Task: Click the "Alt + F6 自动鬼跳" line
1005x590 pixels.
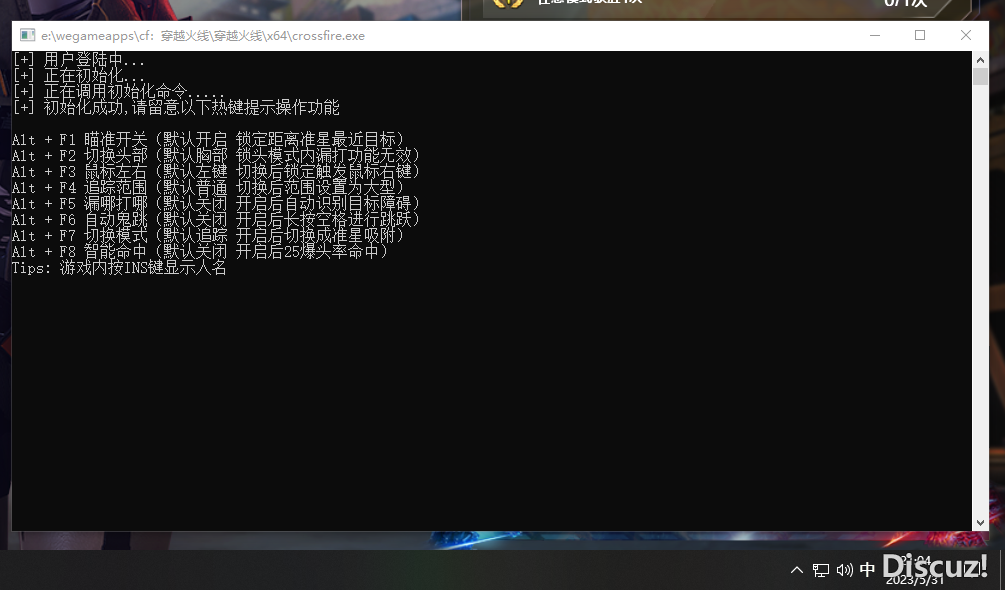Action: coord(216,220)
